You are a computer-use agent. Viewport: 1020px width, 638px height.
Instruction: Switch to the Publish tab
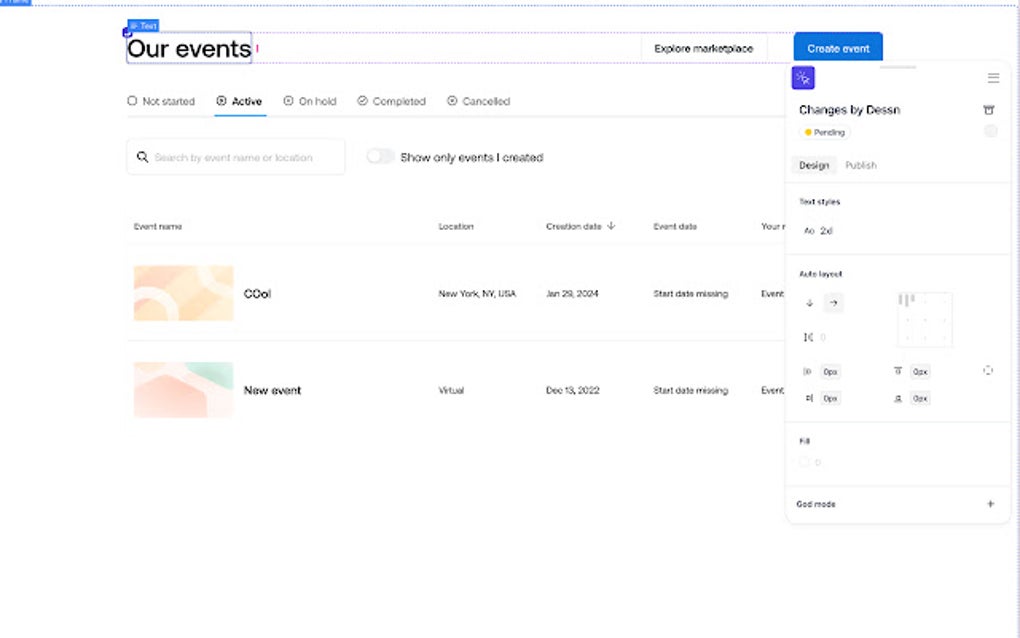click(860, 165)
